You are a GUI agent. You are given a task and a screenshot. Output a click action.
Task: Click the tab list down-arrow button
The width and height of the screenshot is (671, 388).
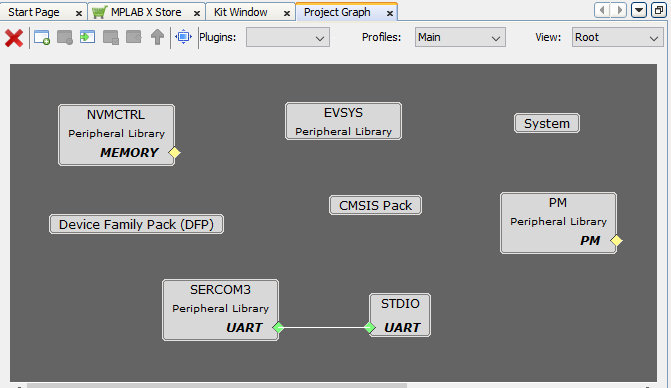pyautogui.click(x=638, y=10)
